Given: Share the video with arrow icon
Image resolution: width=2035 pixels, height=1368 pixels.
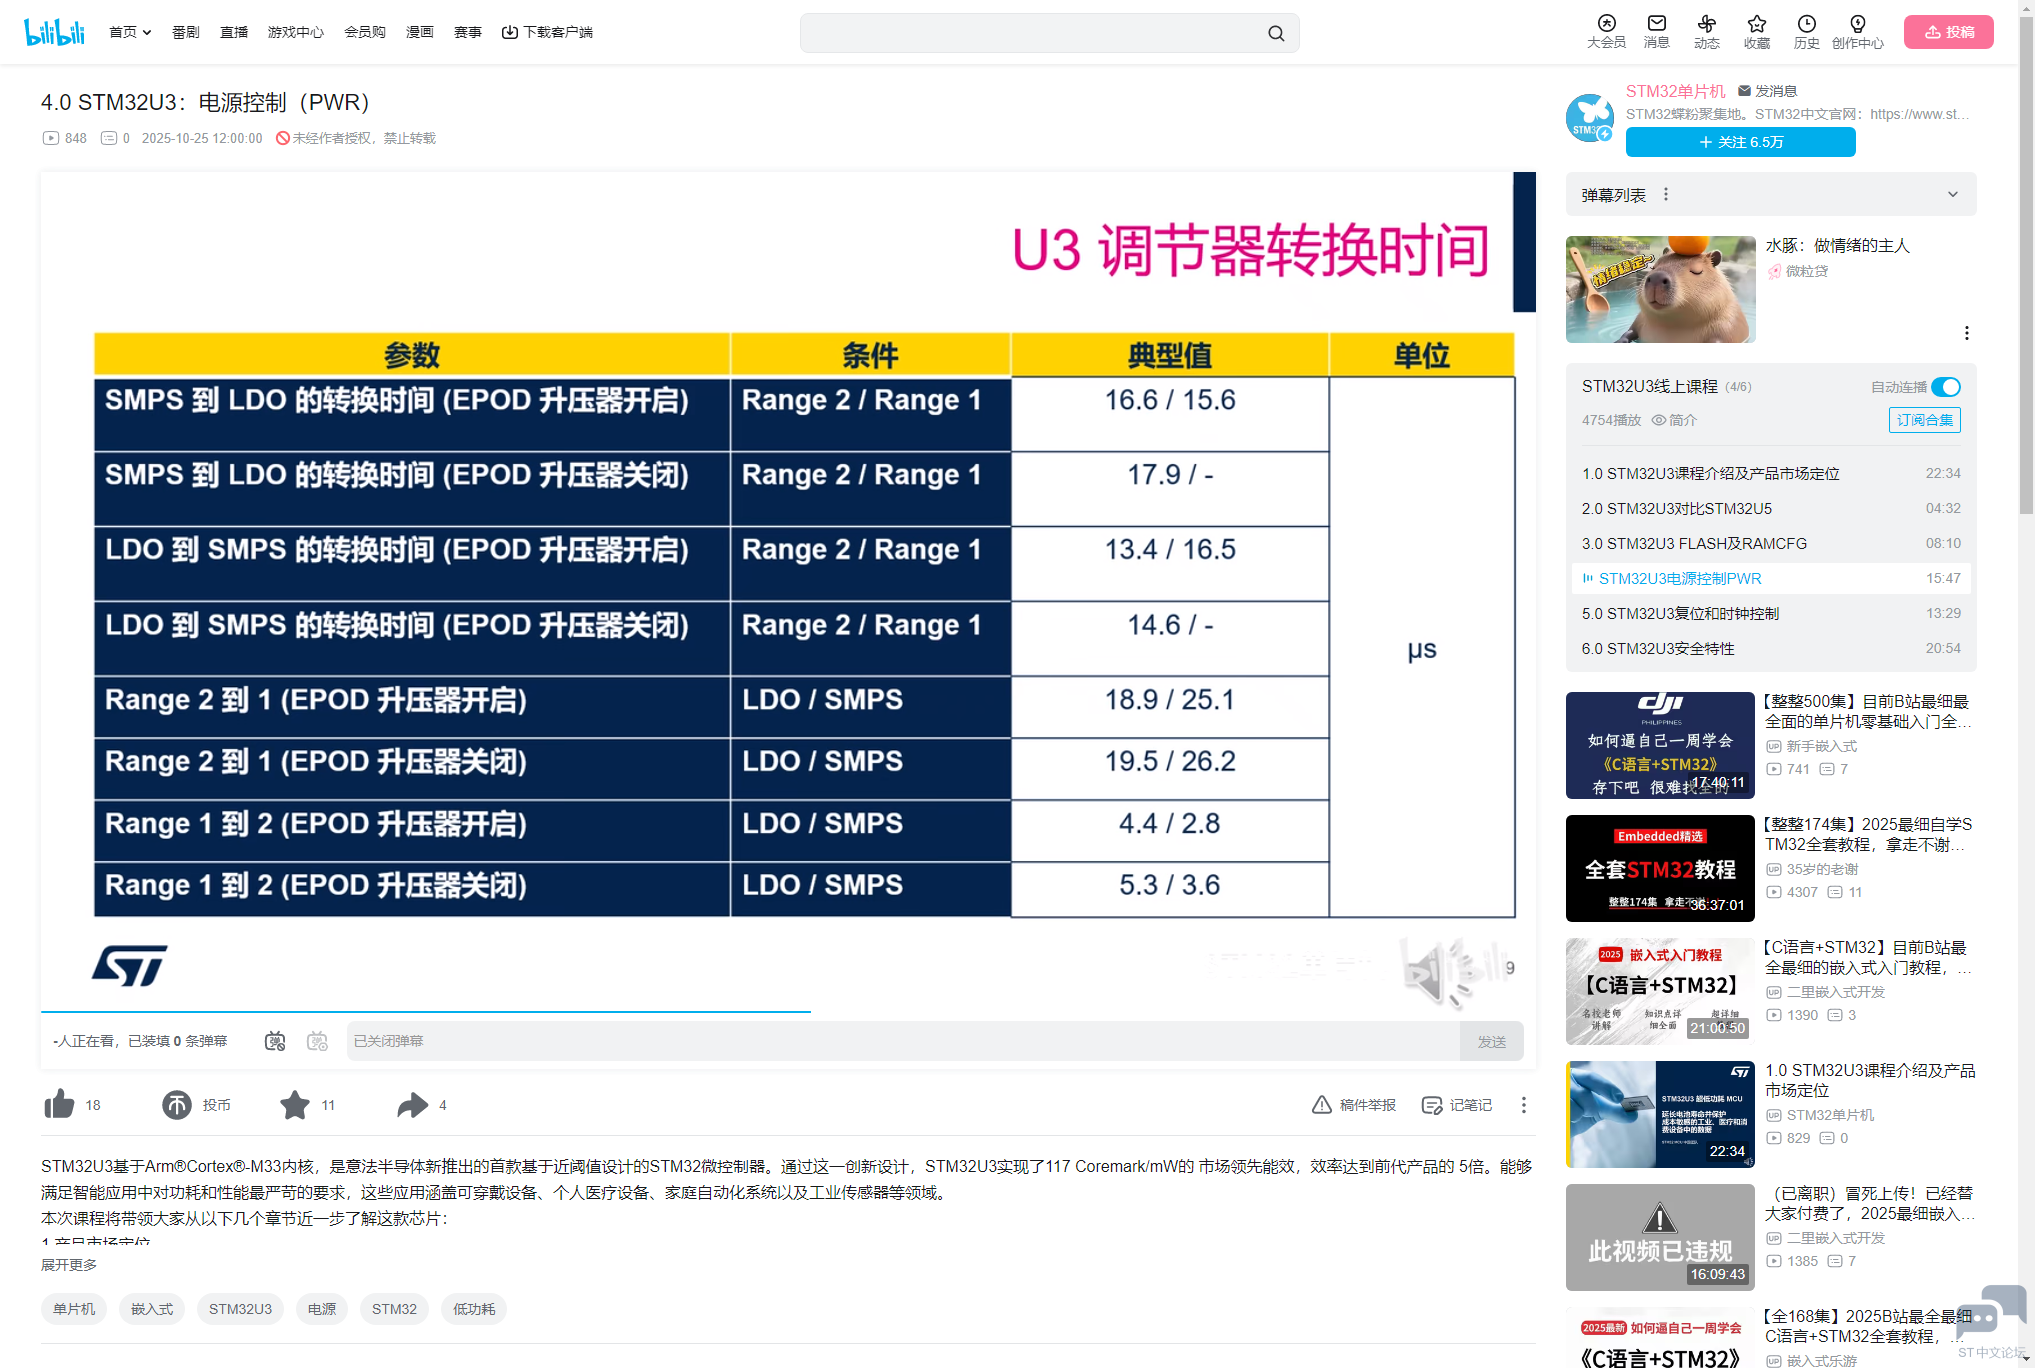Looking at the screenshot, I should (x=412, y=1105).
